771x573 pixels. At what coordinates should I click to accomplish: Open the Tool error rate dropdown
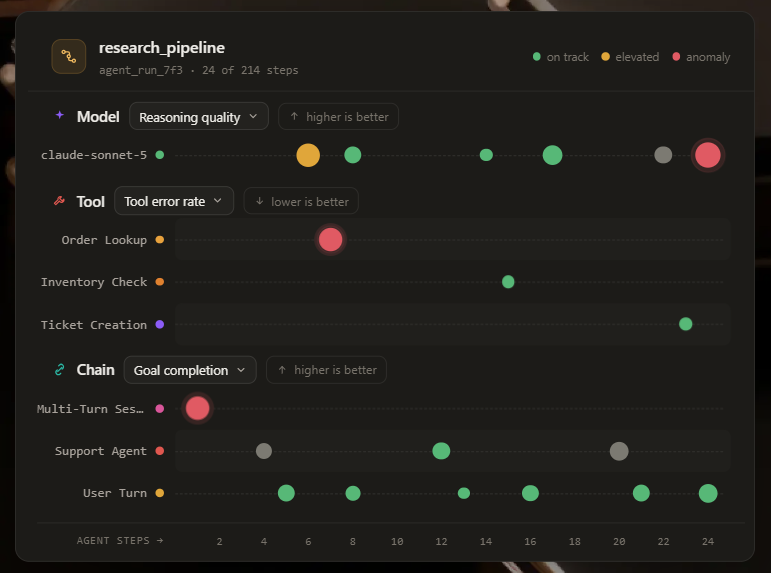tap(174, 201)
